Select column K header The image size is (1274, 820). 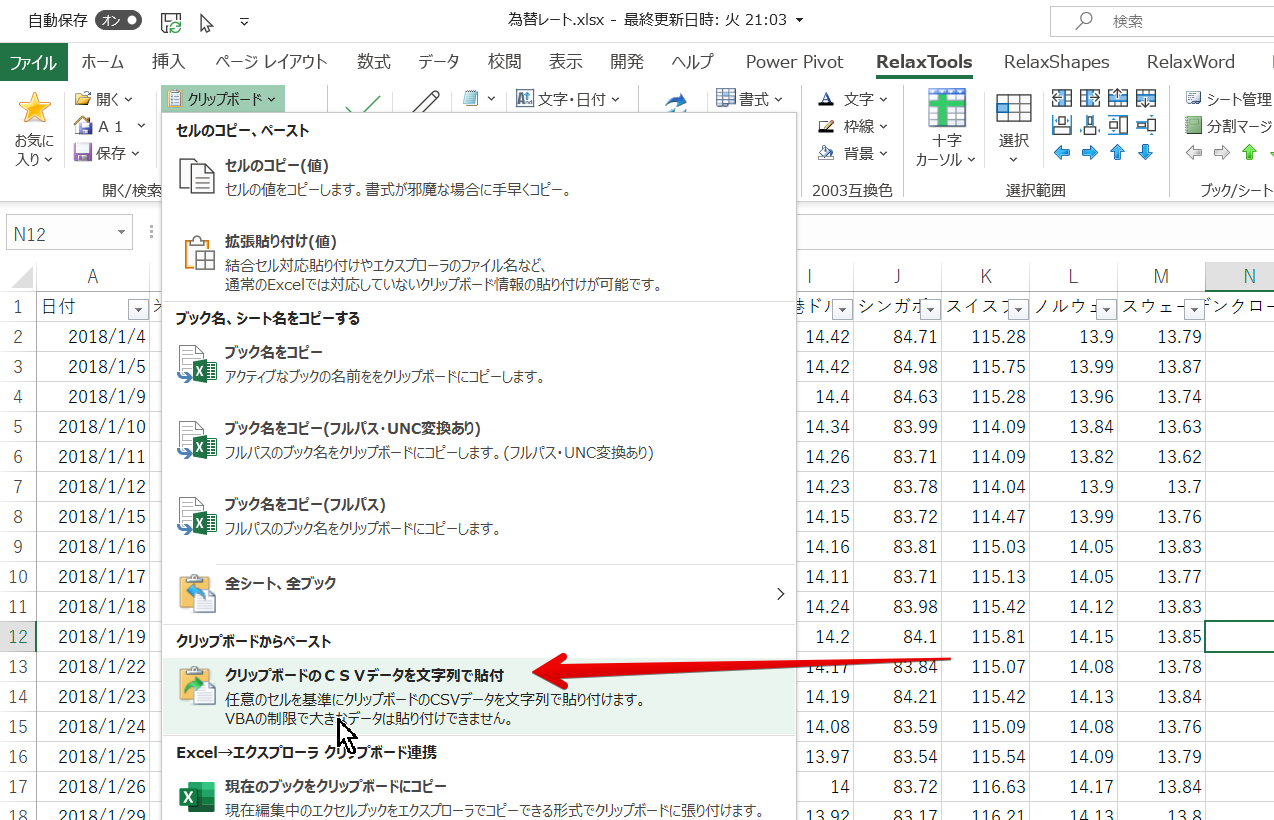[985, 277]
